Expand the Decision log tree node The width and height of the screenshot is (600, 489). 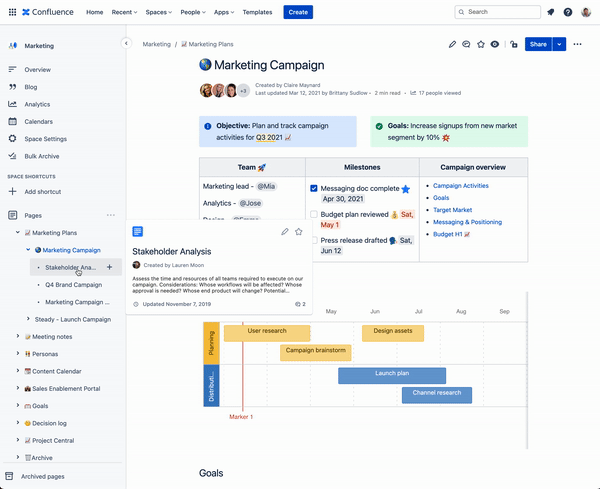click(x=18, y=422)
